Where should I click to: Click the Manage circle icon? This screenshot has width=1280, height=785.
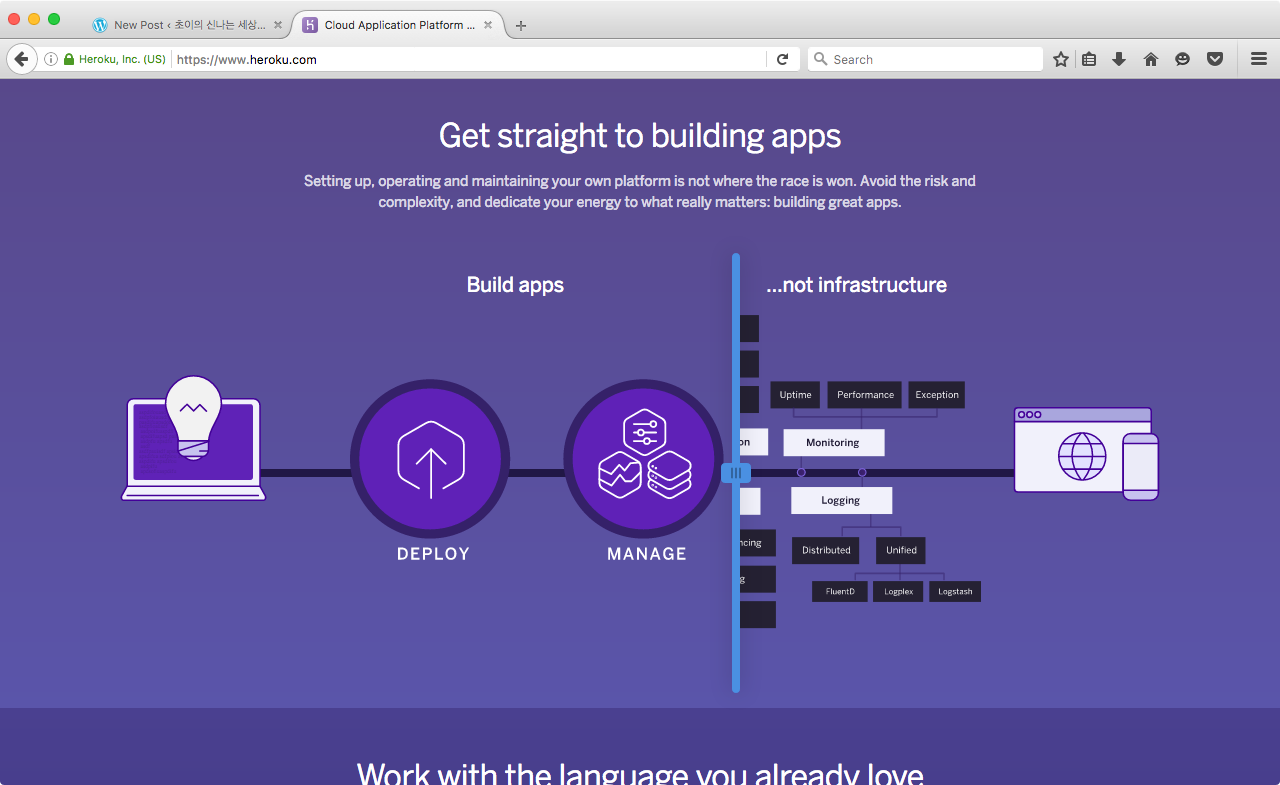(643, 460)
